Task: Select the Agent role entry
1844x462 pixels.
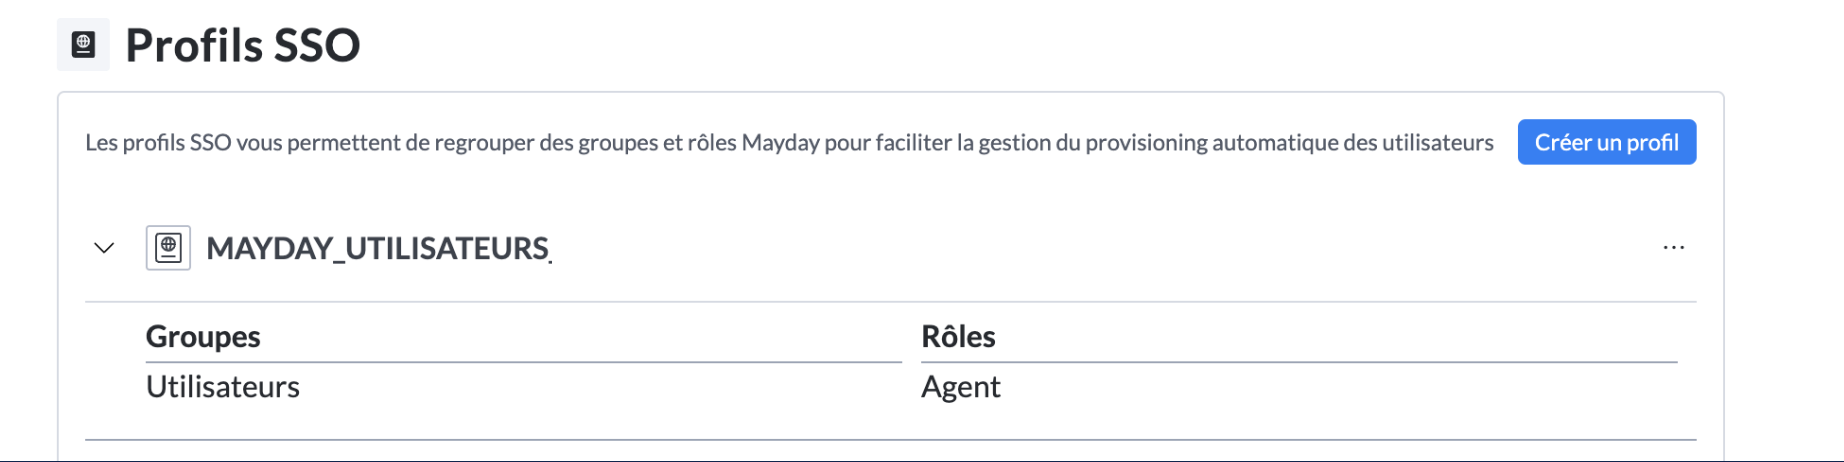Action: 960,387
